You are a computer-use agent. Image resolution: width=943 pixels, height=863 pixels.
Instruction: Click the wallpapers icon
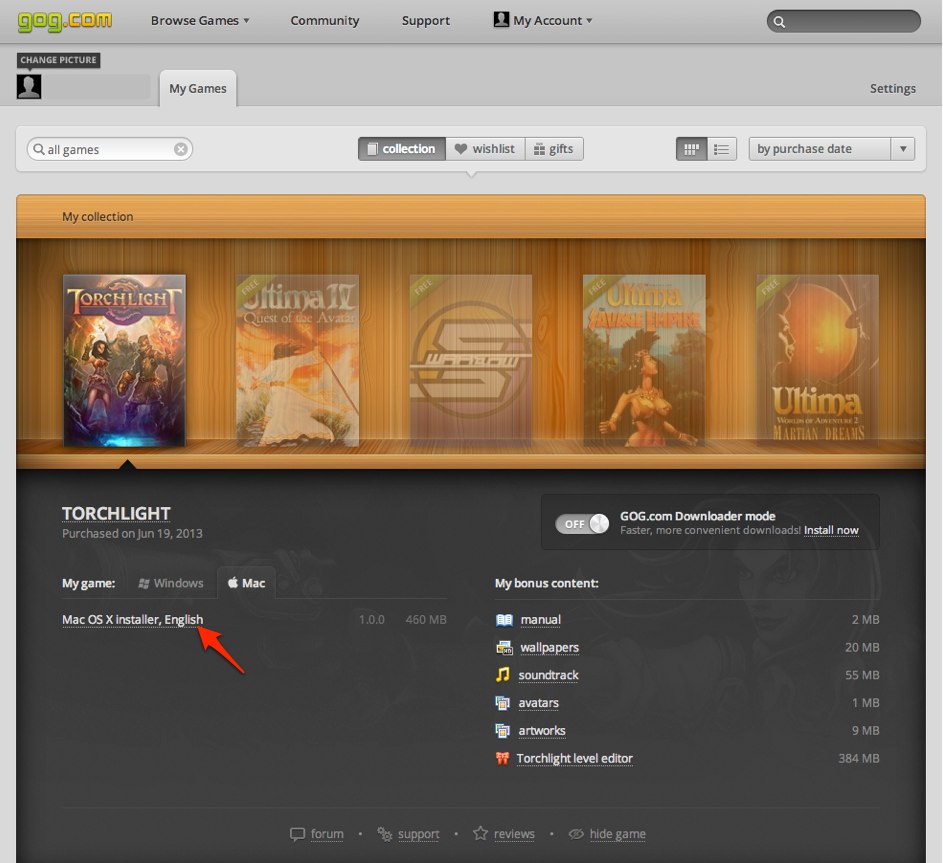504,648
